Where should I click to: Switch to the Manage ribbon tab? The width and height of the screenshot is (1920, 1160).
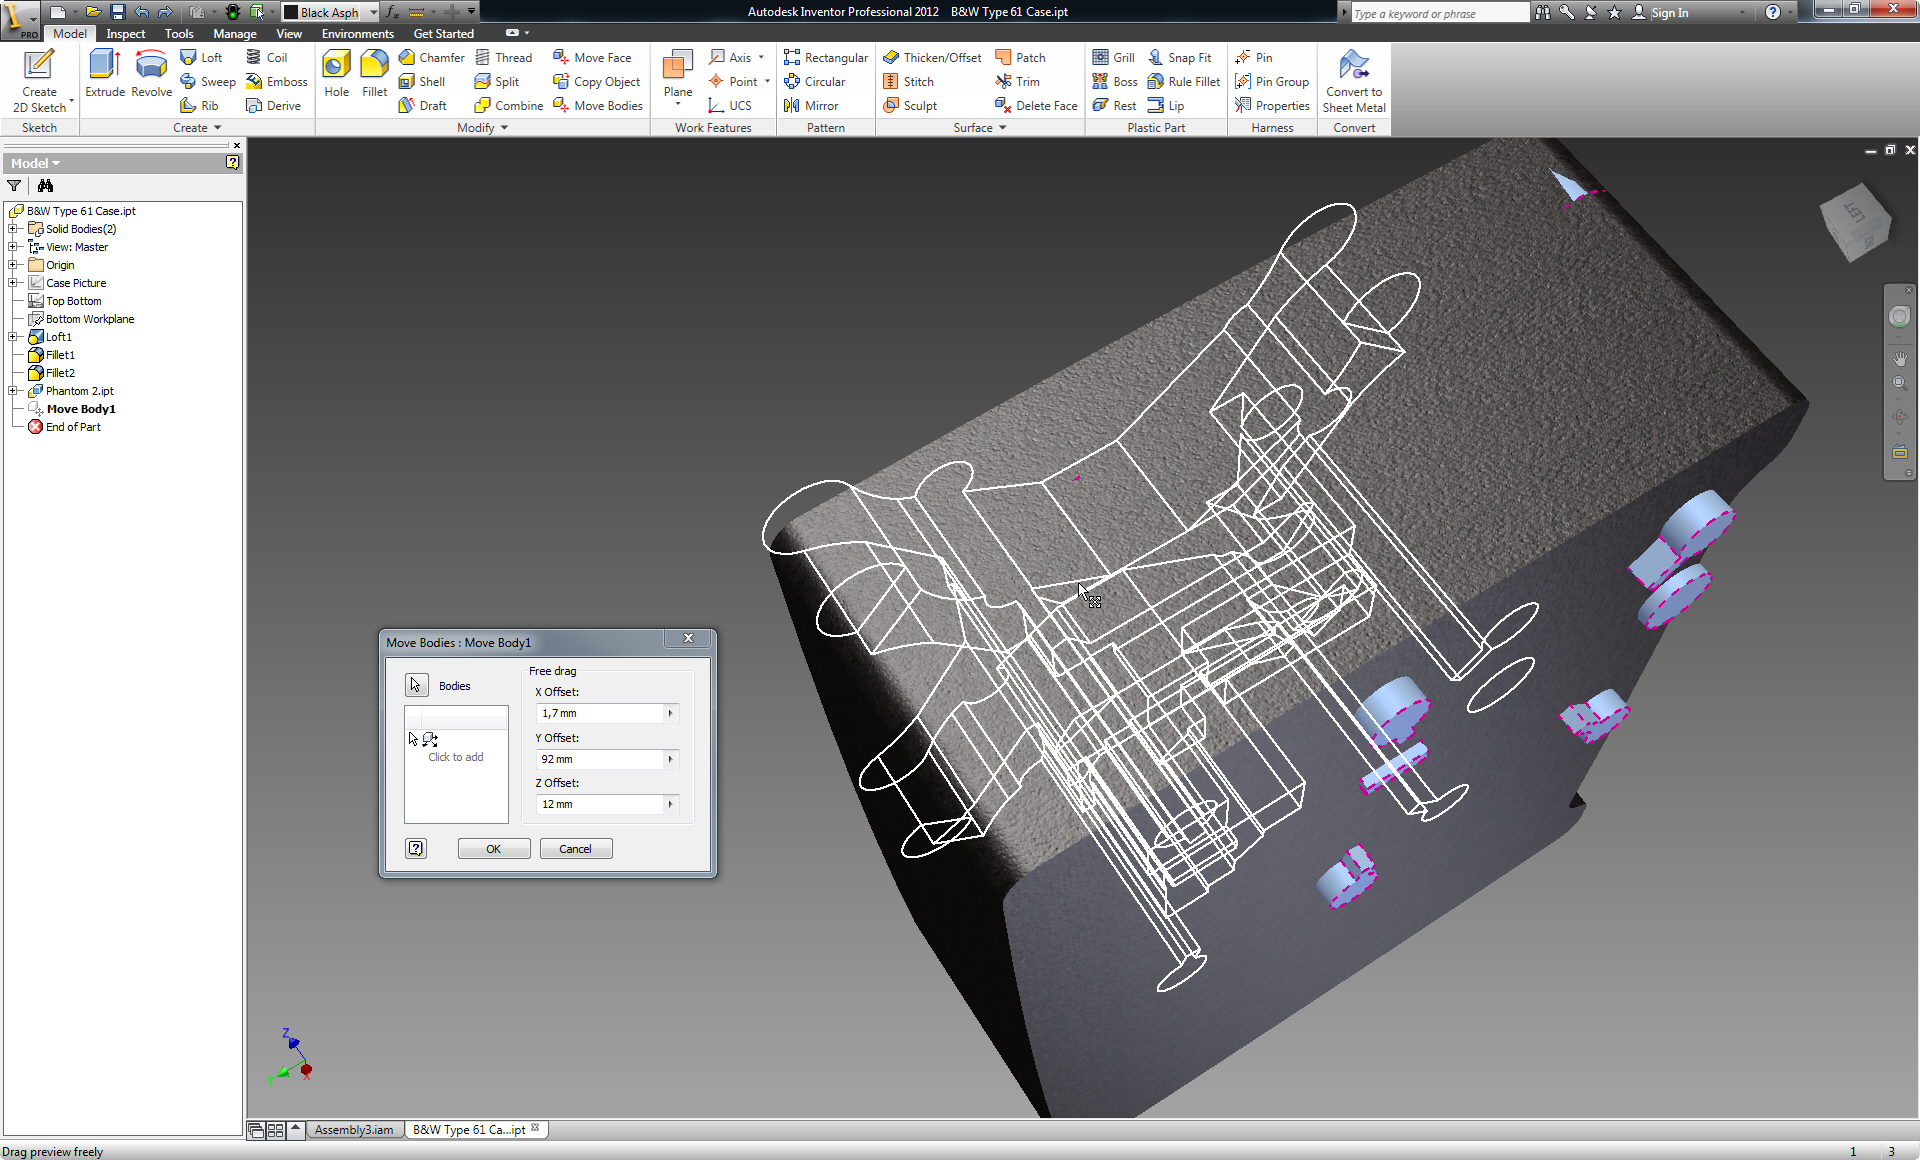[234, 34]
